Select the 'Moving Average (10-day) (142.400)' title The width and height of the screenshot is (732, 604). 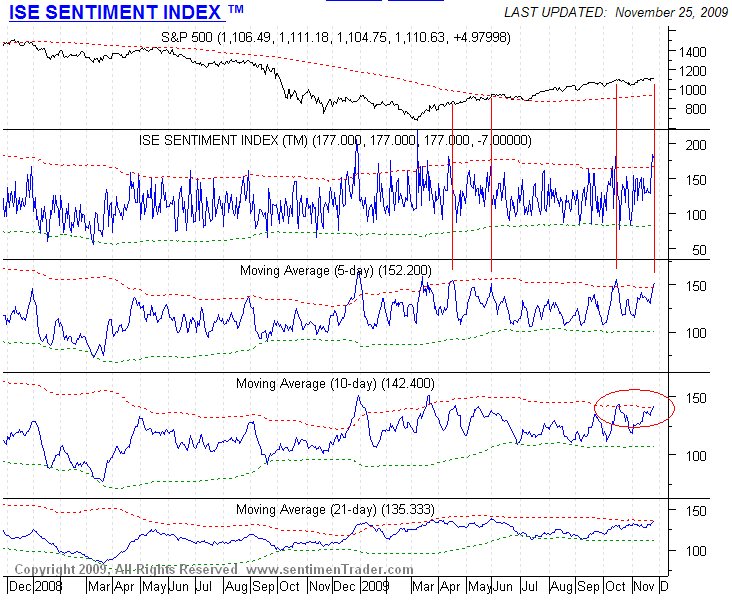coord(335,383)
